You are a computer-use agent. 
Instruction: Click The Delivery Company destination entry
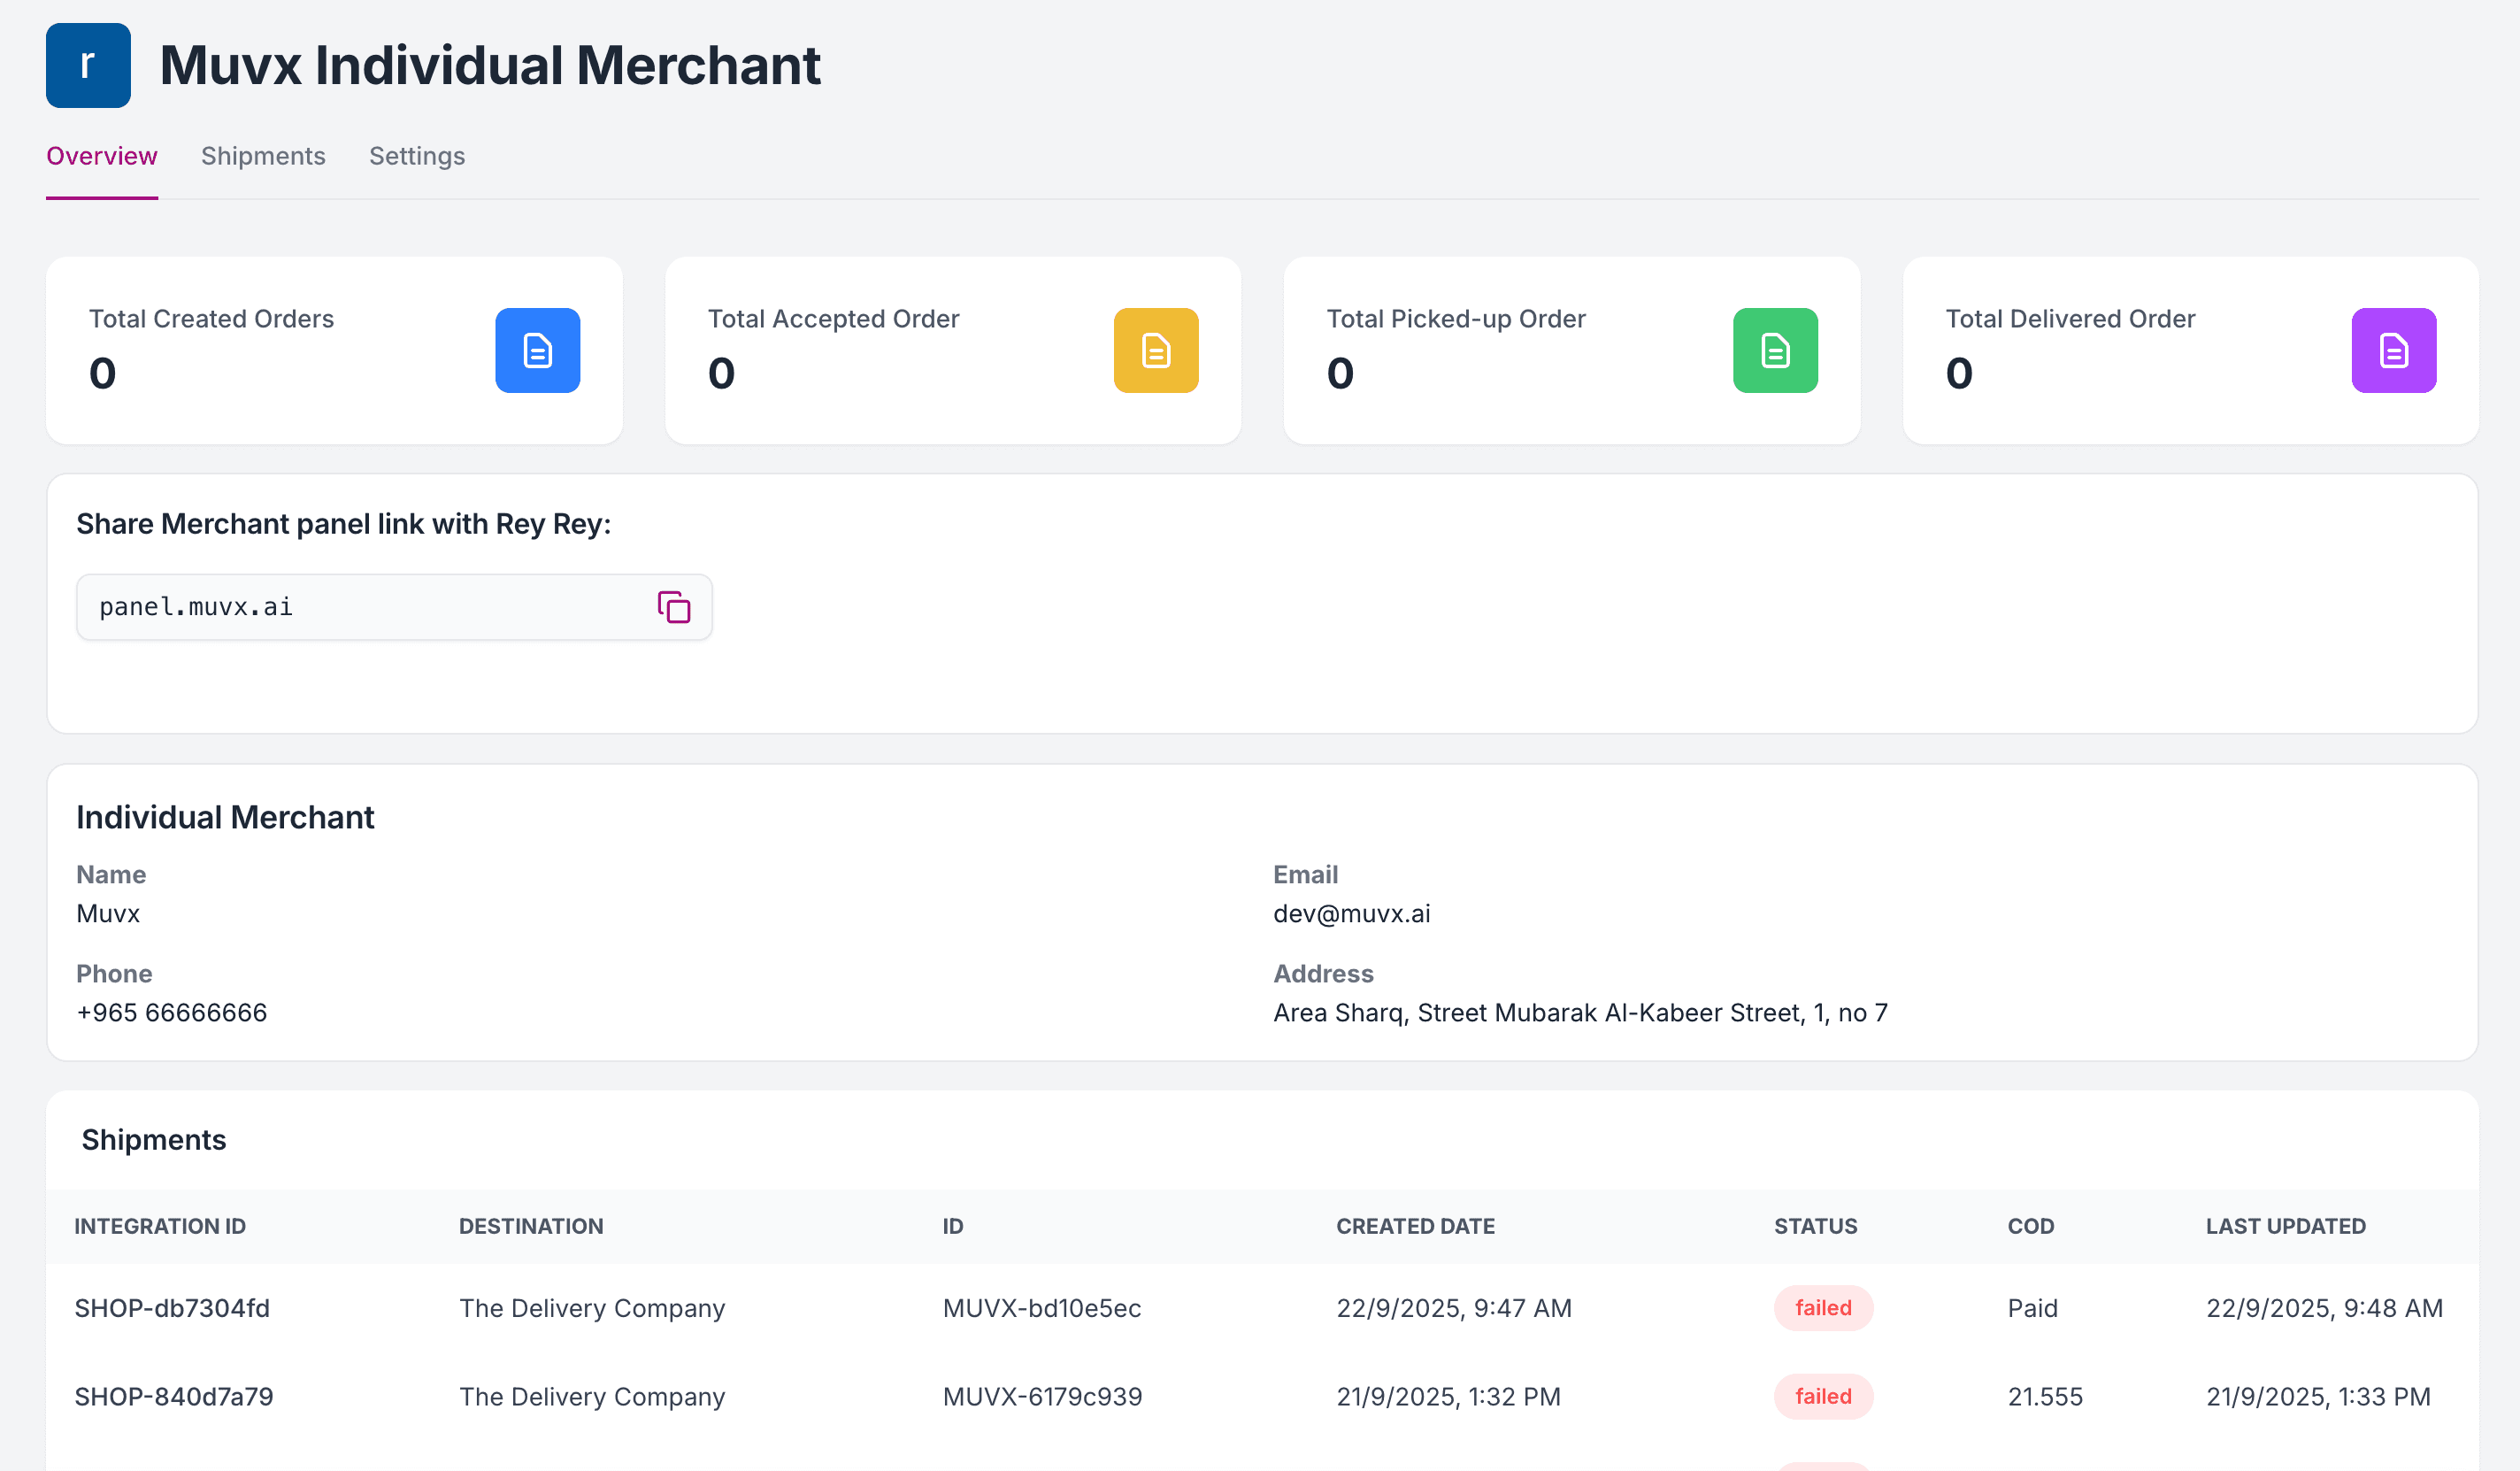click(591, 1307)
